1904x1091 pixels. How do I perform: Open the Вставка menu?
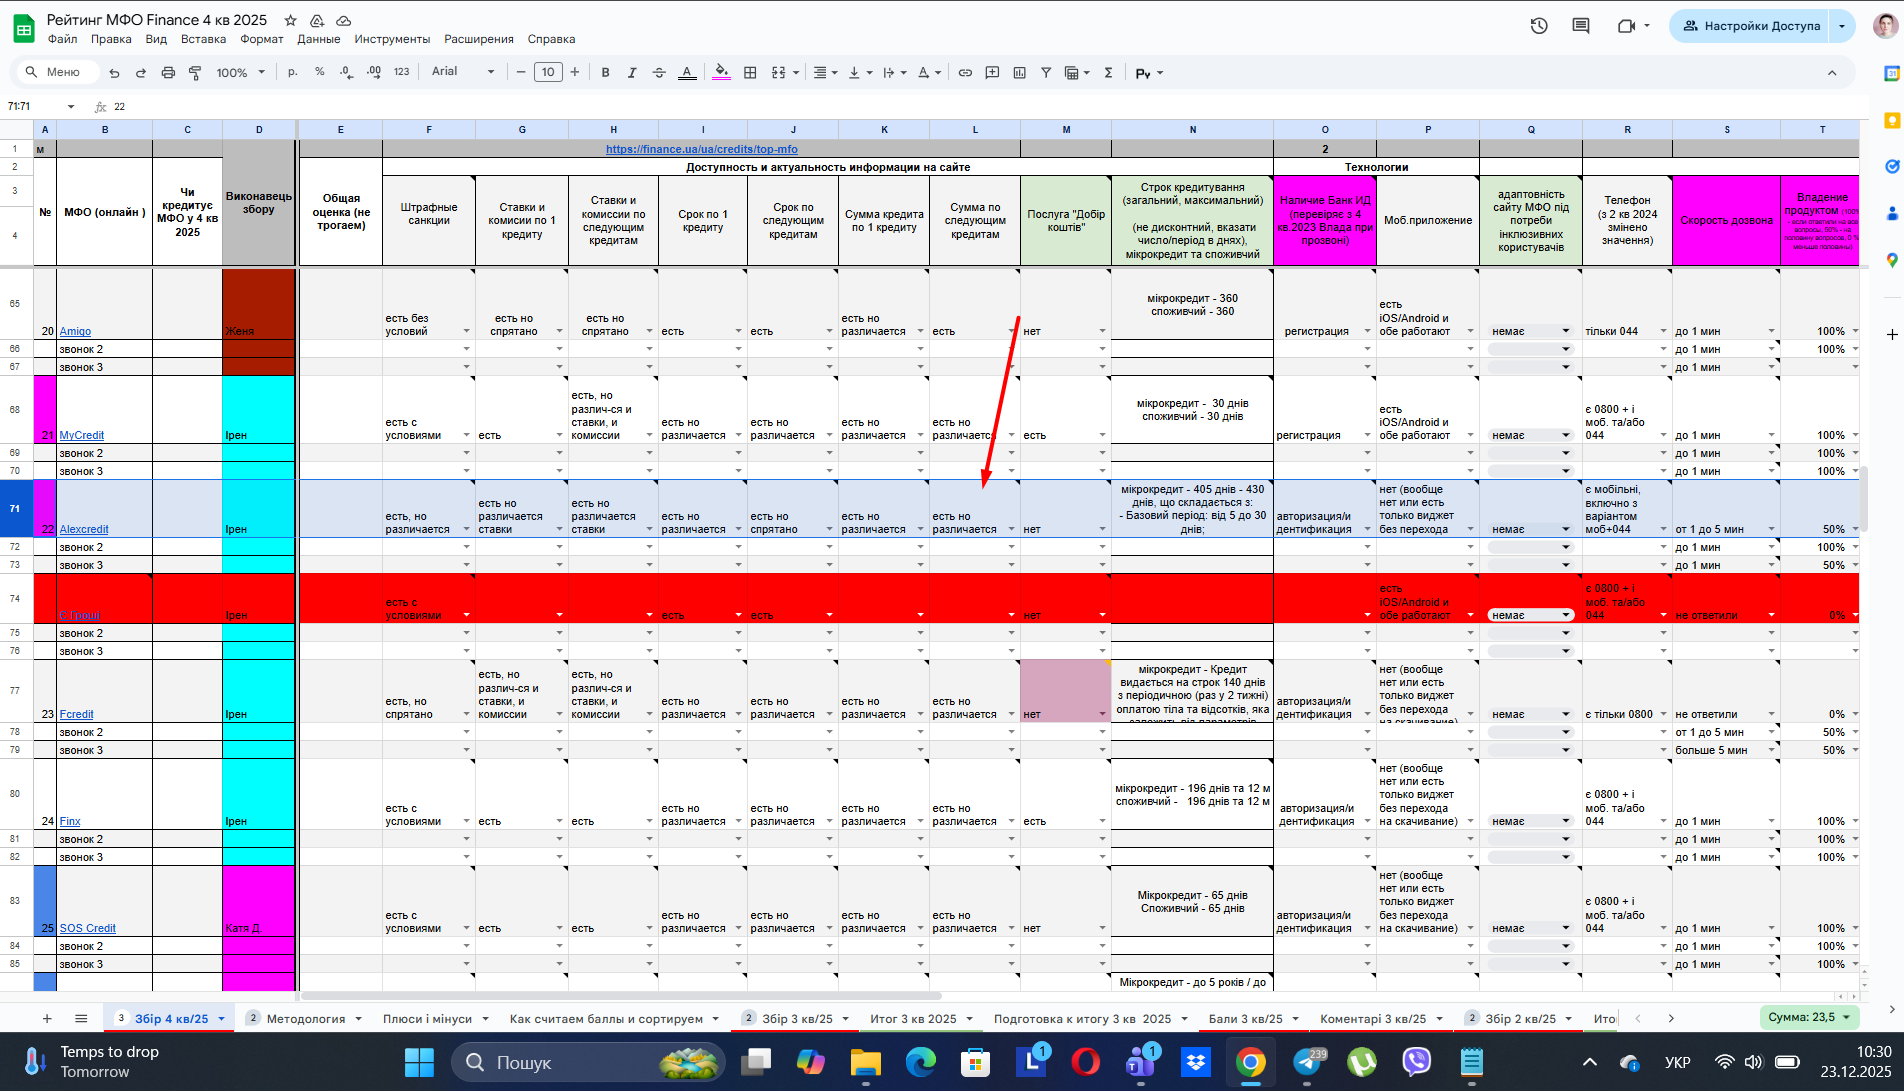click(203, 39)
